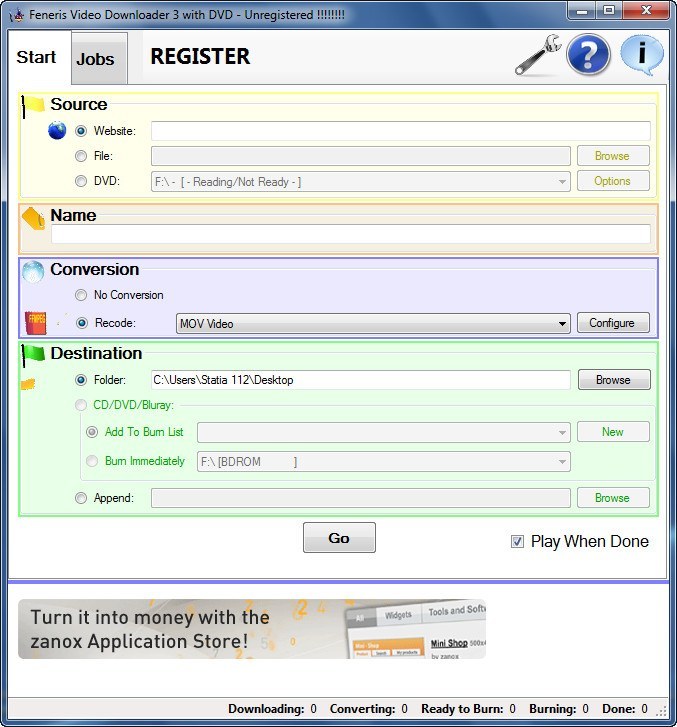Open the REGISTER menu item

[200, 57]
